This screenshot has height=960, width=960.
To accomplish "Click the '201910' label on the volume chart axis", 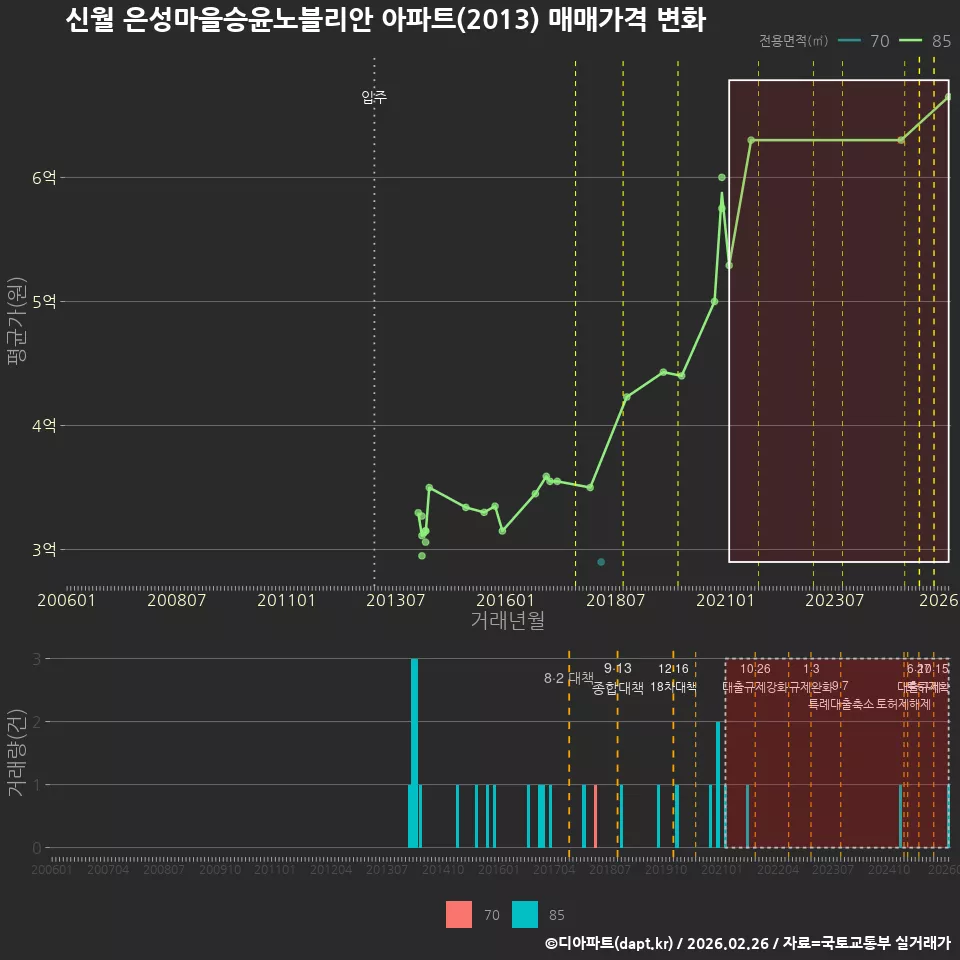I will coord(666,869).
